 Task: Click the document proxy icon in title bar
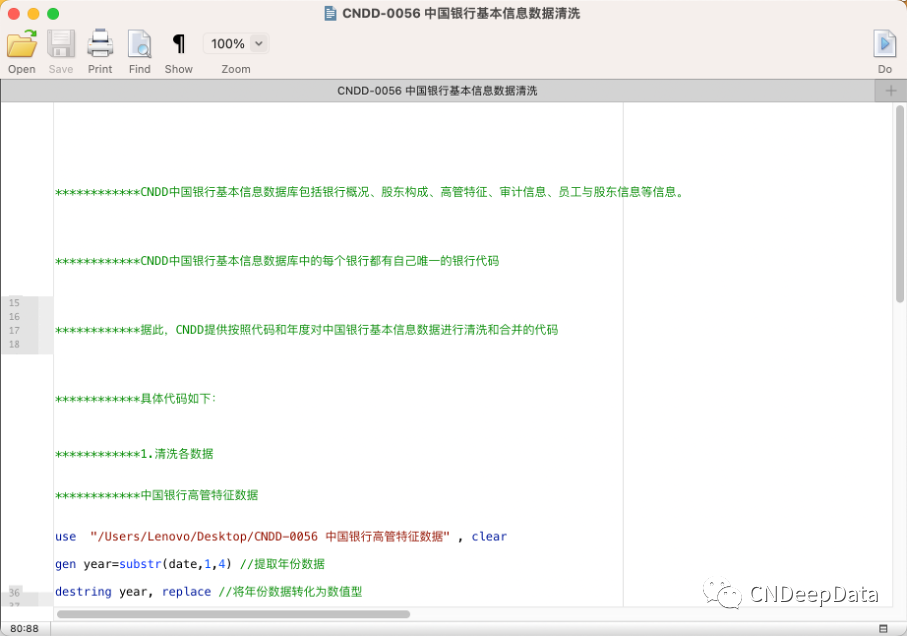point(330,13)
